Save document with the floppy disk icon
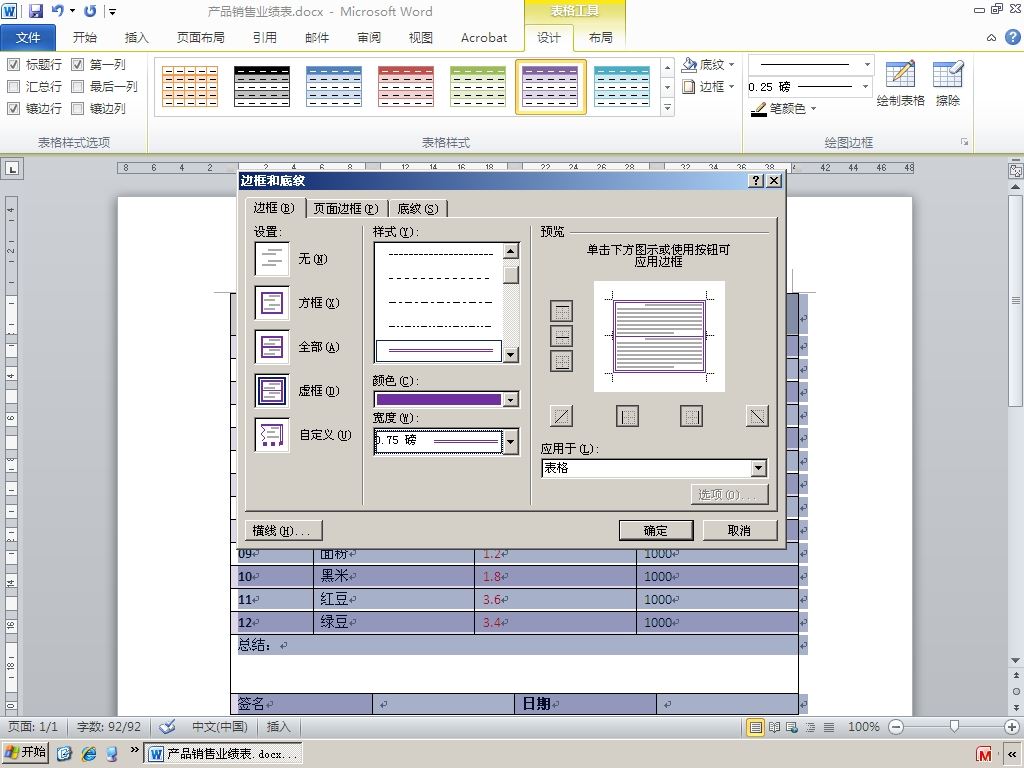Screen dimensions: 1024x768 click(x=35, y=10)
